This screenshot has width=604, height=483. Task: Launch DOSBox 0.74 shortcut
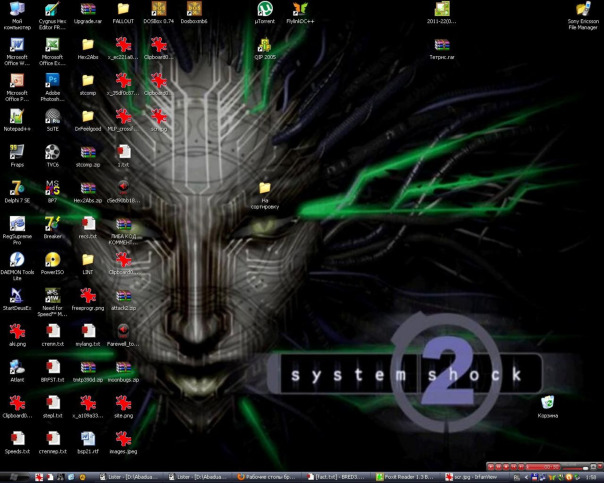point(159,13)
